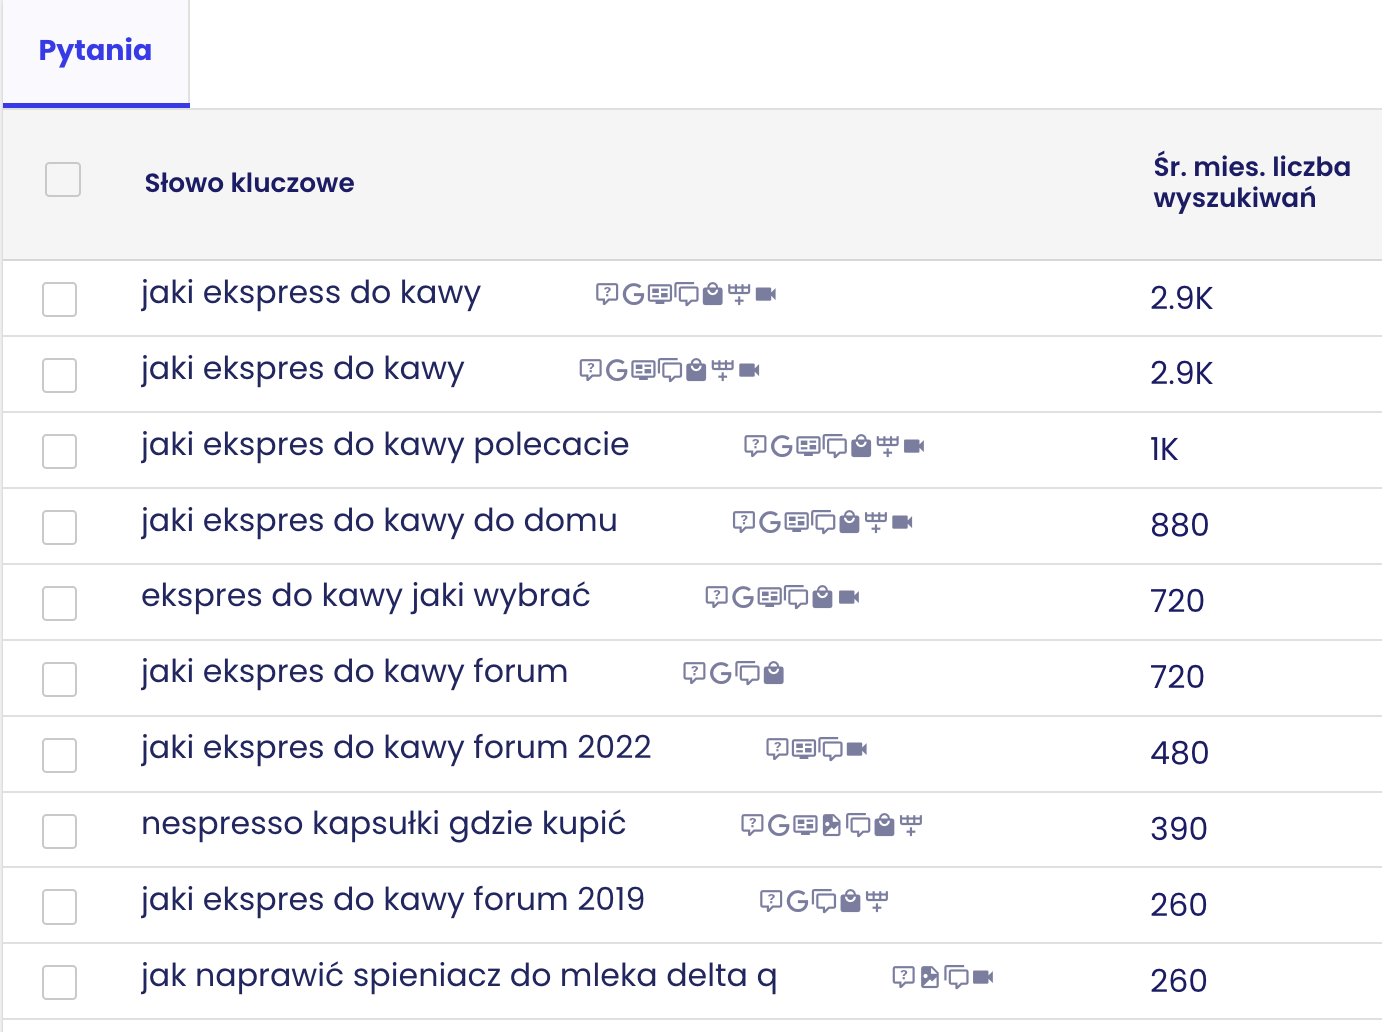
Task: Check the 'jak naprawić spieniacz do mleka' box
Action: click(x=60, y=982)
